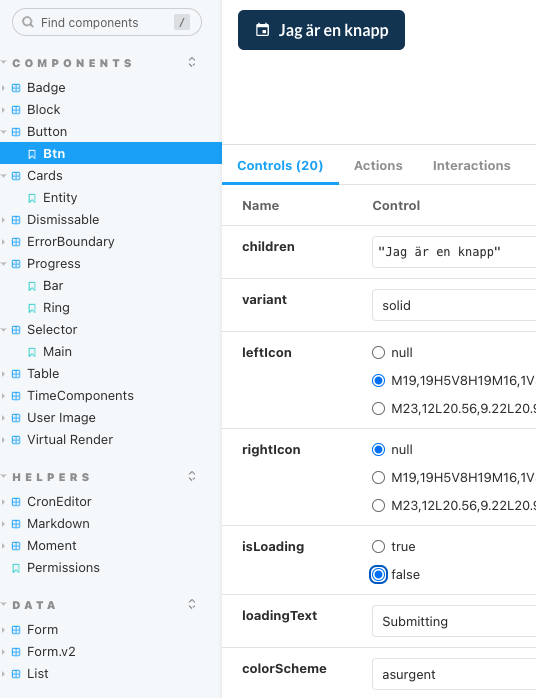Edit the children text field
This screenshot has height=698, width=536.
(x=454, y=252)
